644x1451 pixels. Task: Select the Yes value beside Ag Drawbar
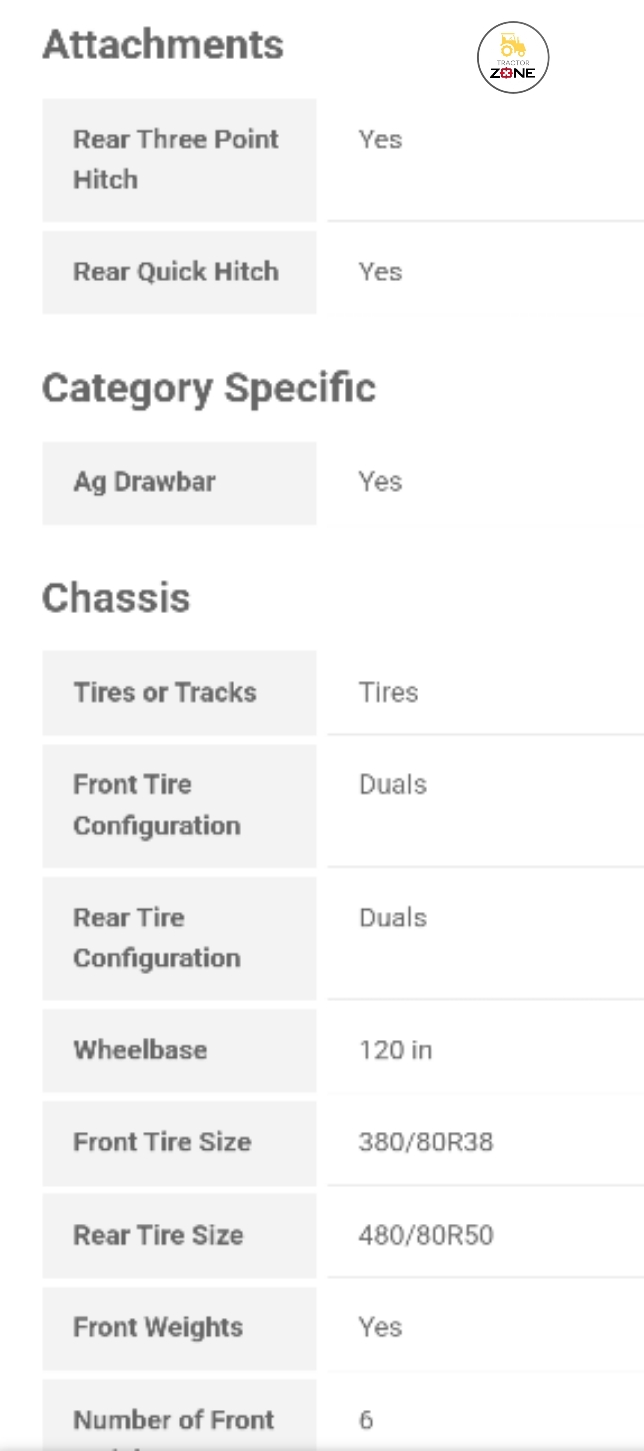point(380,482)
